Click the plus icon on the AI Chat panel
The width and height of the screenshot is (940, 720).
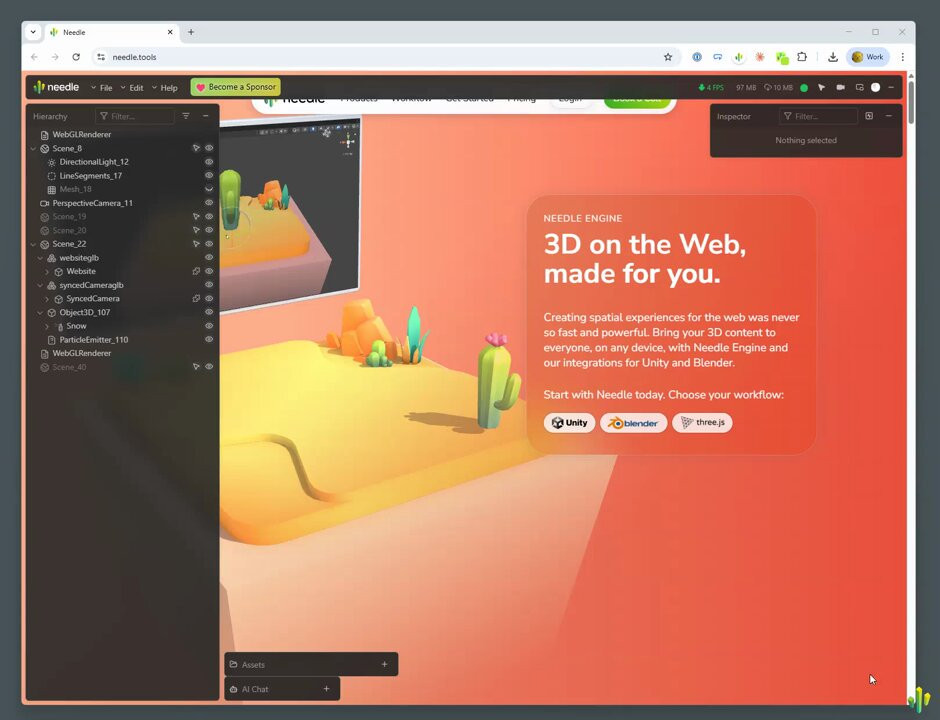[x=326, y=689]
